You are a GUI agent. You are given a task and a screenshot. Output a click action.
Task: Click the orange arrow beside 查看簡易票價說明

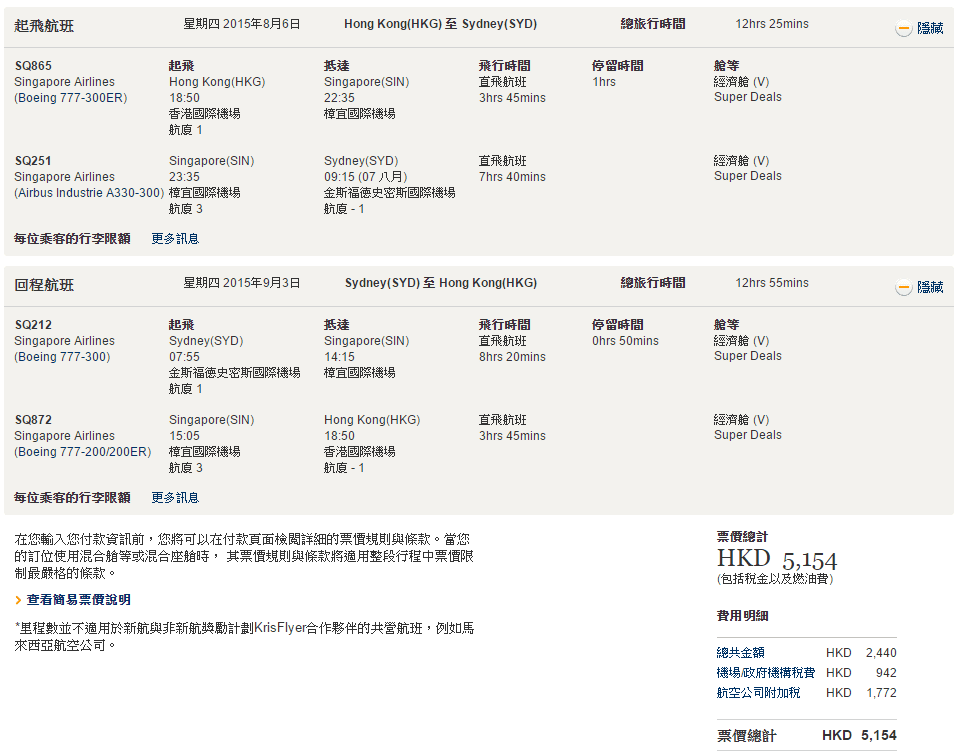click(19, 600)
